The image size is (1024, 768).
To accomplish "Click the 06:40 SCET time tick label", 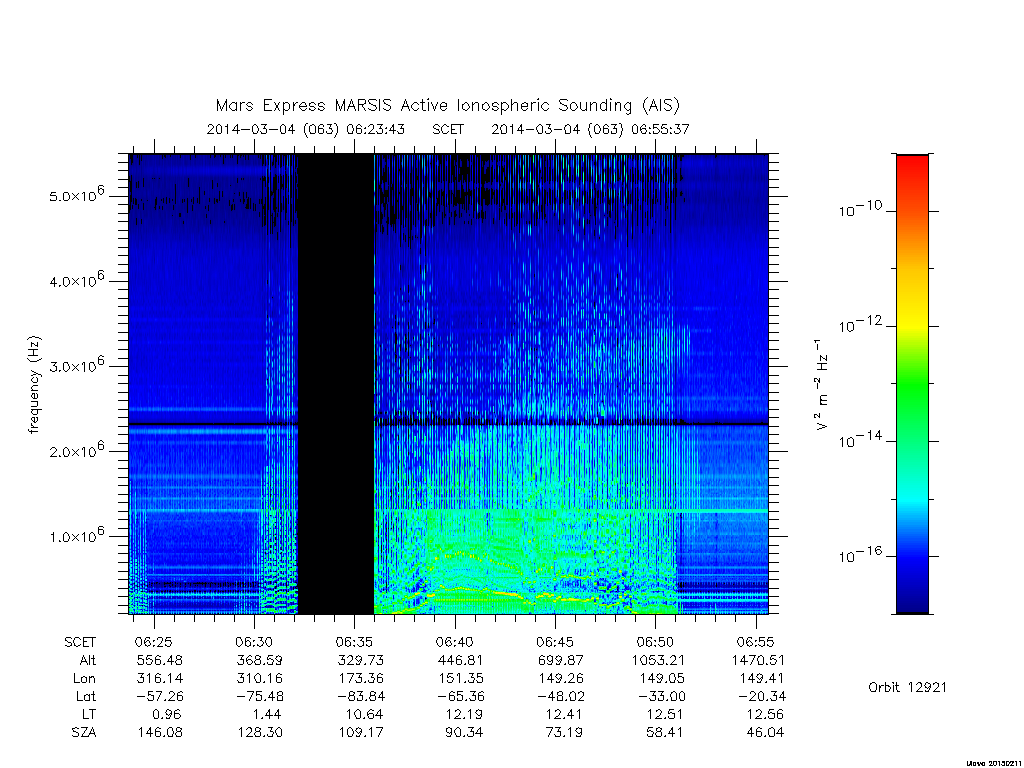I will [455, 642].
